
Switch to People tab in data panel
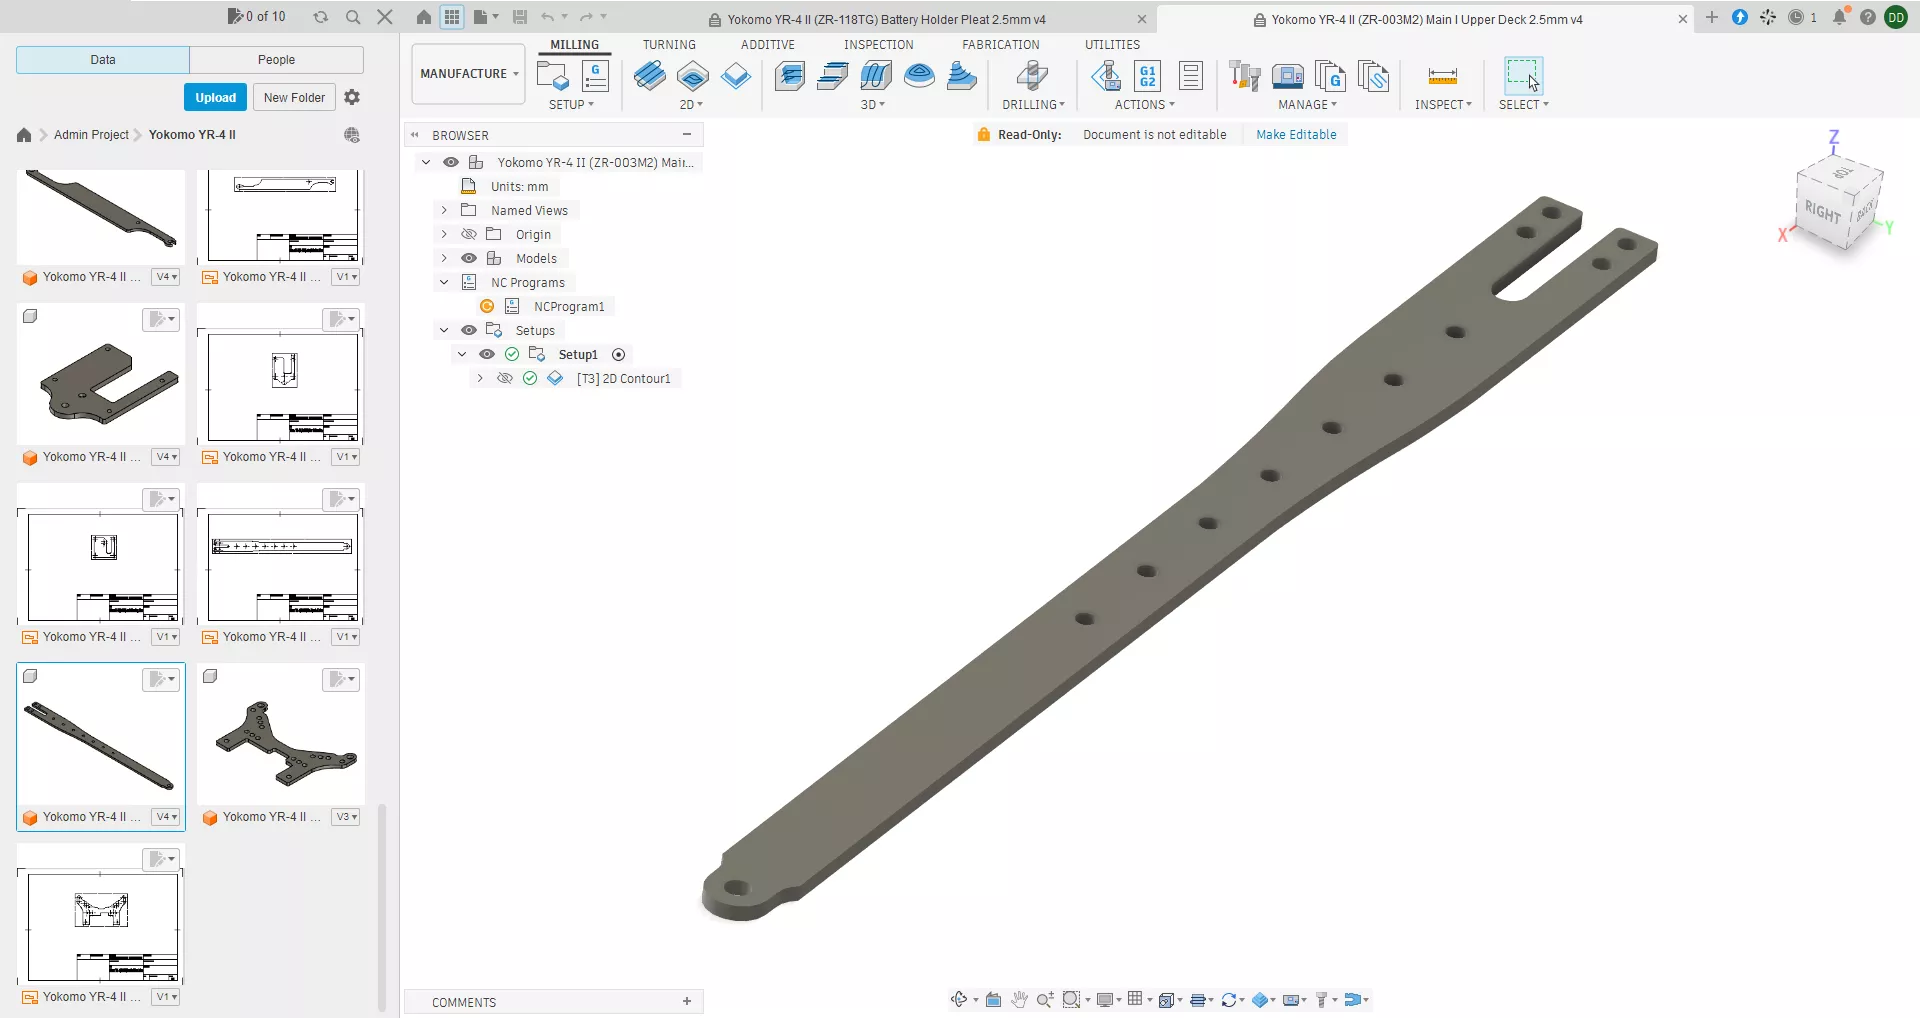pyautogui.click(x=276, y=60)
